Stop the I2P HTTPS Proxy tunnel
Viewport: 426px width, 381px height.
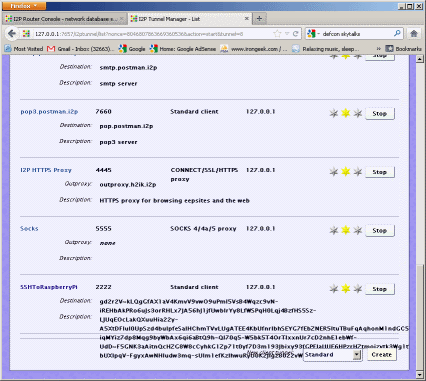pos(380,172)
